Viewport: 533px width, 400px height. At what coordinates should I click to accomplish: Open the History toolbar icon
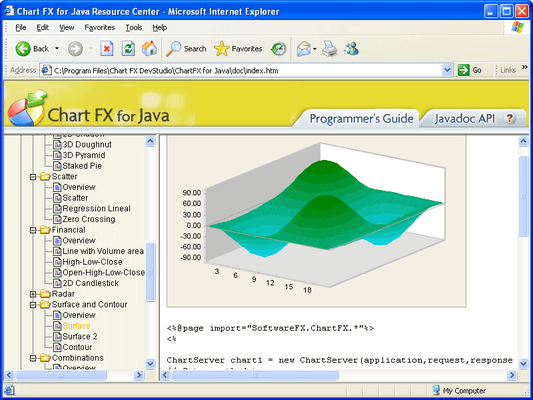point(278,49)
